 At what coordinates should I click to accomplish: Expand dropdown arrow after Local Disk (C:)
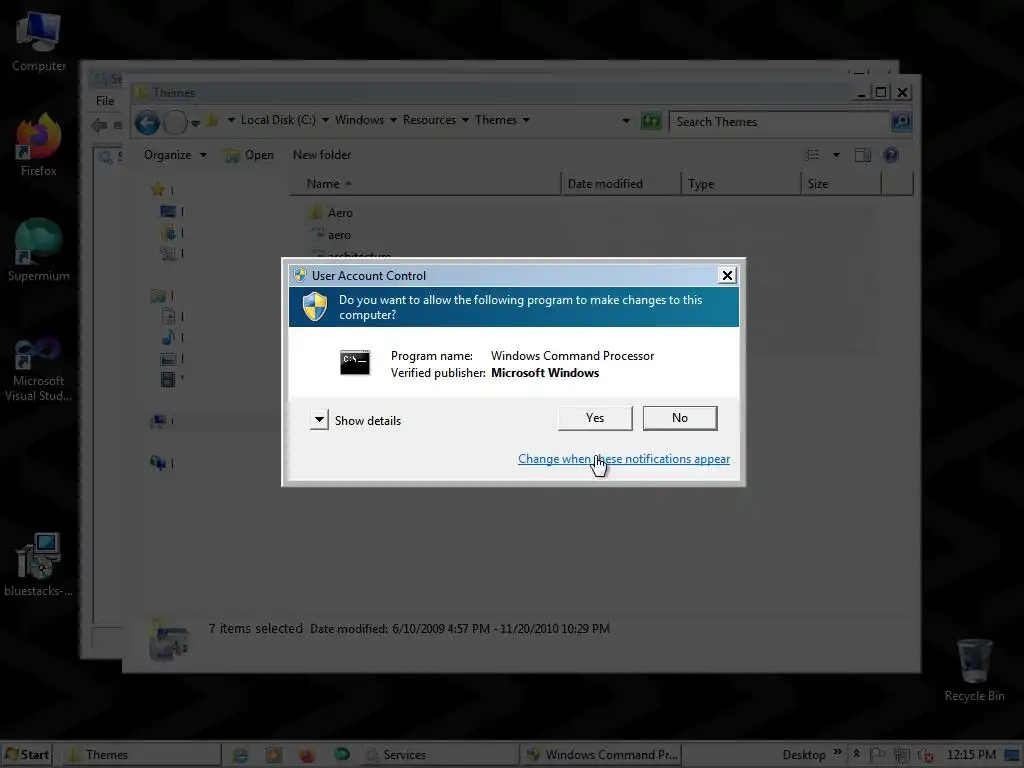click(325, 120)
